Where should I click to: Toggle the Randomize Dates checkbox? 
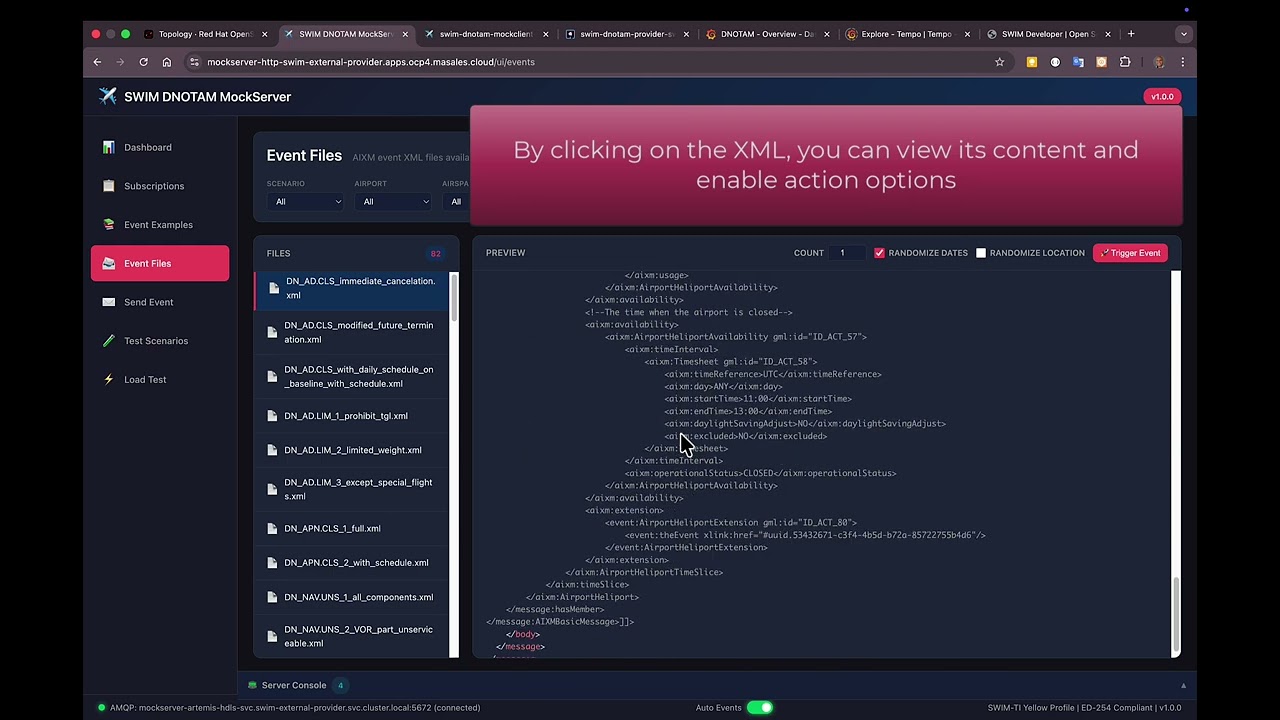880,253
